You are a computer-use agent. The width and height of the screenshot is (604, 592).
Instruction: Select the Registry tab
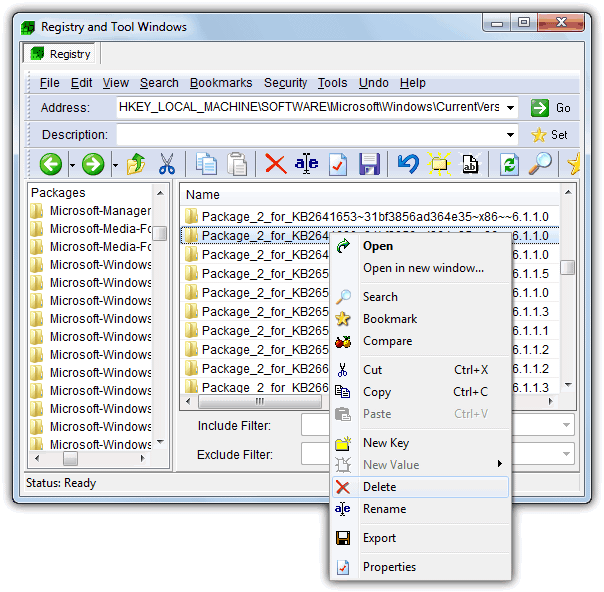[x=61, y=54]
